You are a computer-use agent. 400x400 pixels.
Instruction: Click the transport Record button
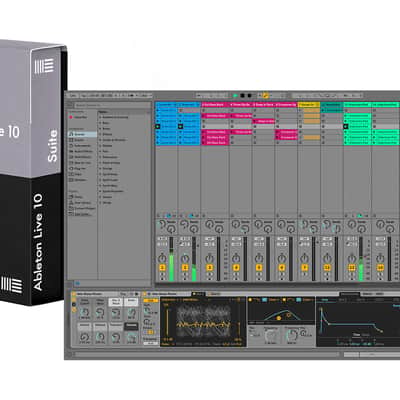point(249,96)
